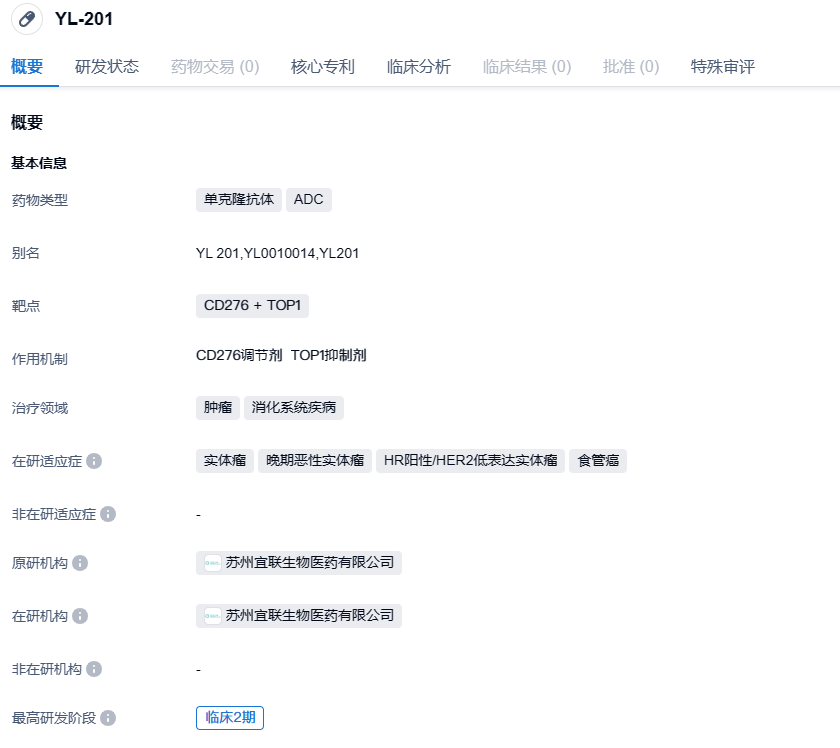Click info icon next to 非在研适应症
Screen dimensions: 840x748
pyautogui.click(x=108, y=514)
